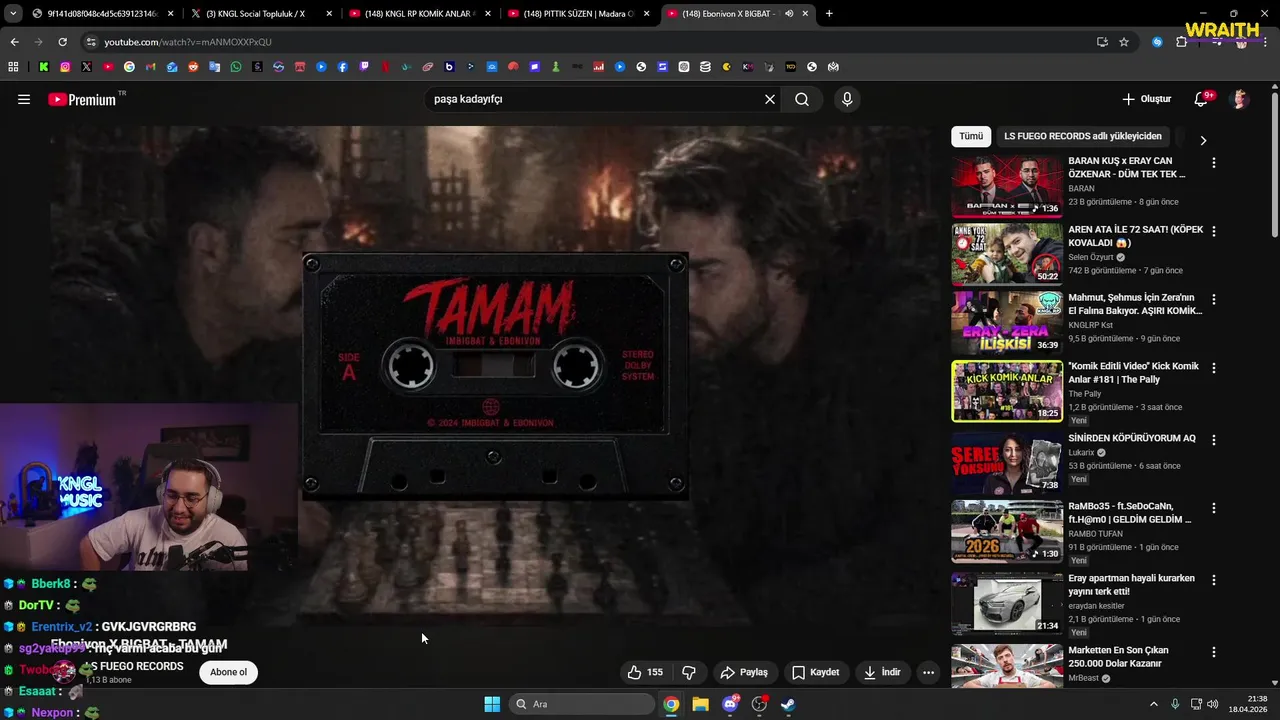Save video with Kaydet button

(x=816, y=672)
